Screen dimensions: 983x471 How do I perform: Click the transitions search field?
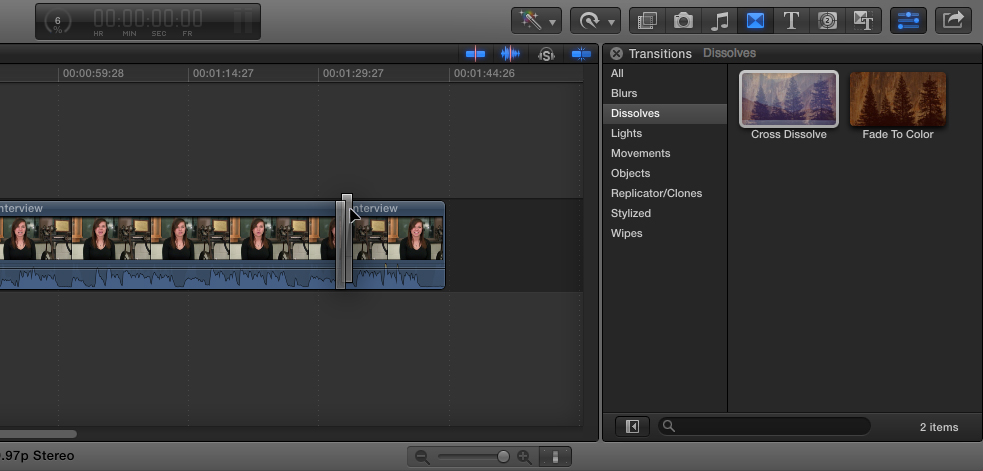click(x=764, y=426)
